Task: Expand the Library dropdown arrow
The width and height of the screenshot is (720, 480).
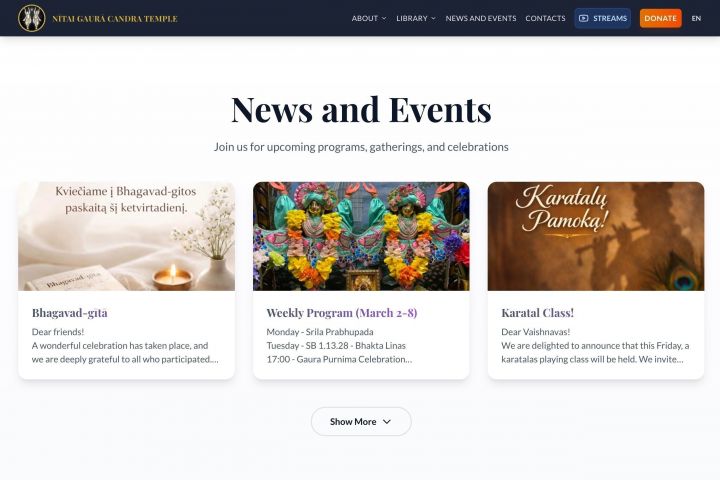Action: [433, 18]
